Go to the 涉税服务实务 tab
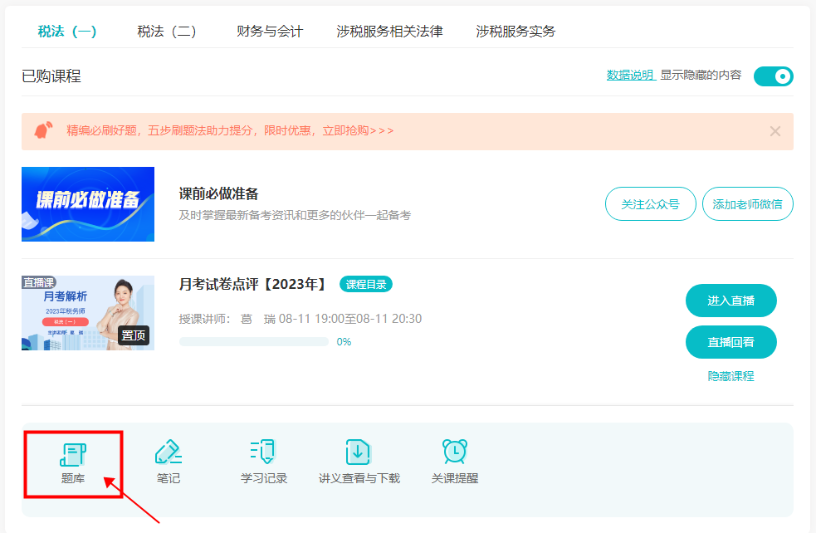816x533 pixels. pos(516,31)
